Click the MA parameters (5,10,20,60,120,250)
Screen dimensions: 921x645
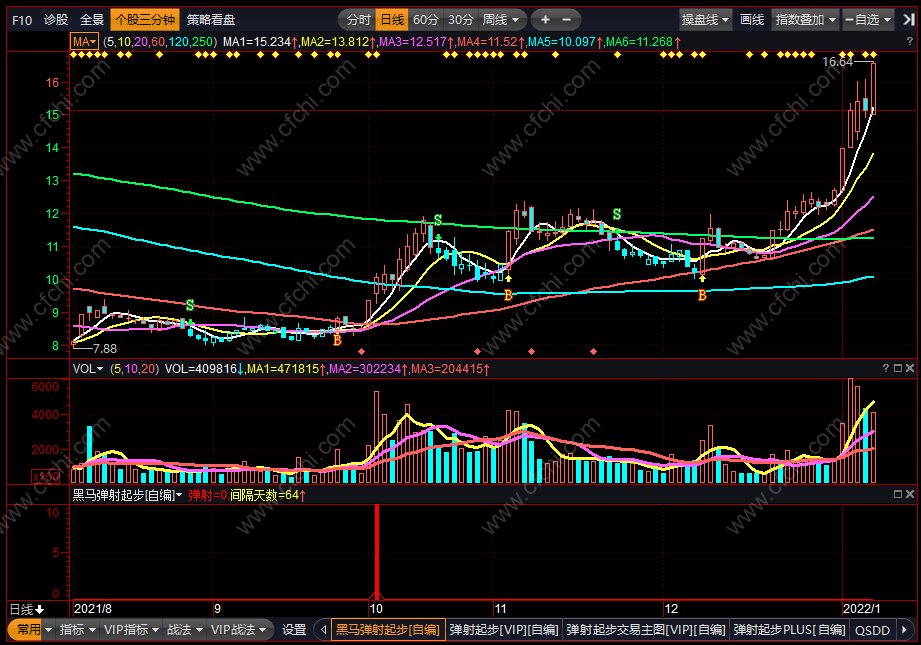(x=160, y=42)
